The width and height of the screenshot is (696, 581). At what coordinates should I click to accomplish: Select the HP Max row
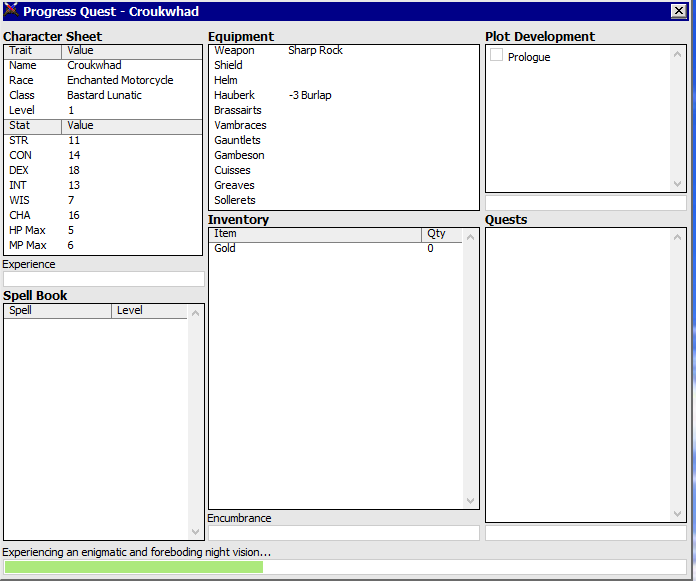103,231
